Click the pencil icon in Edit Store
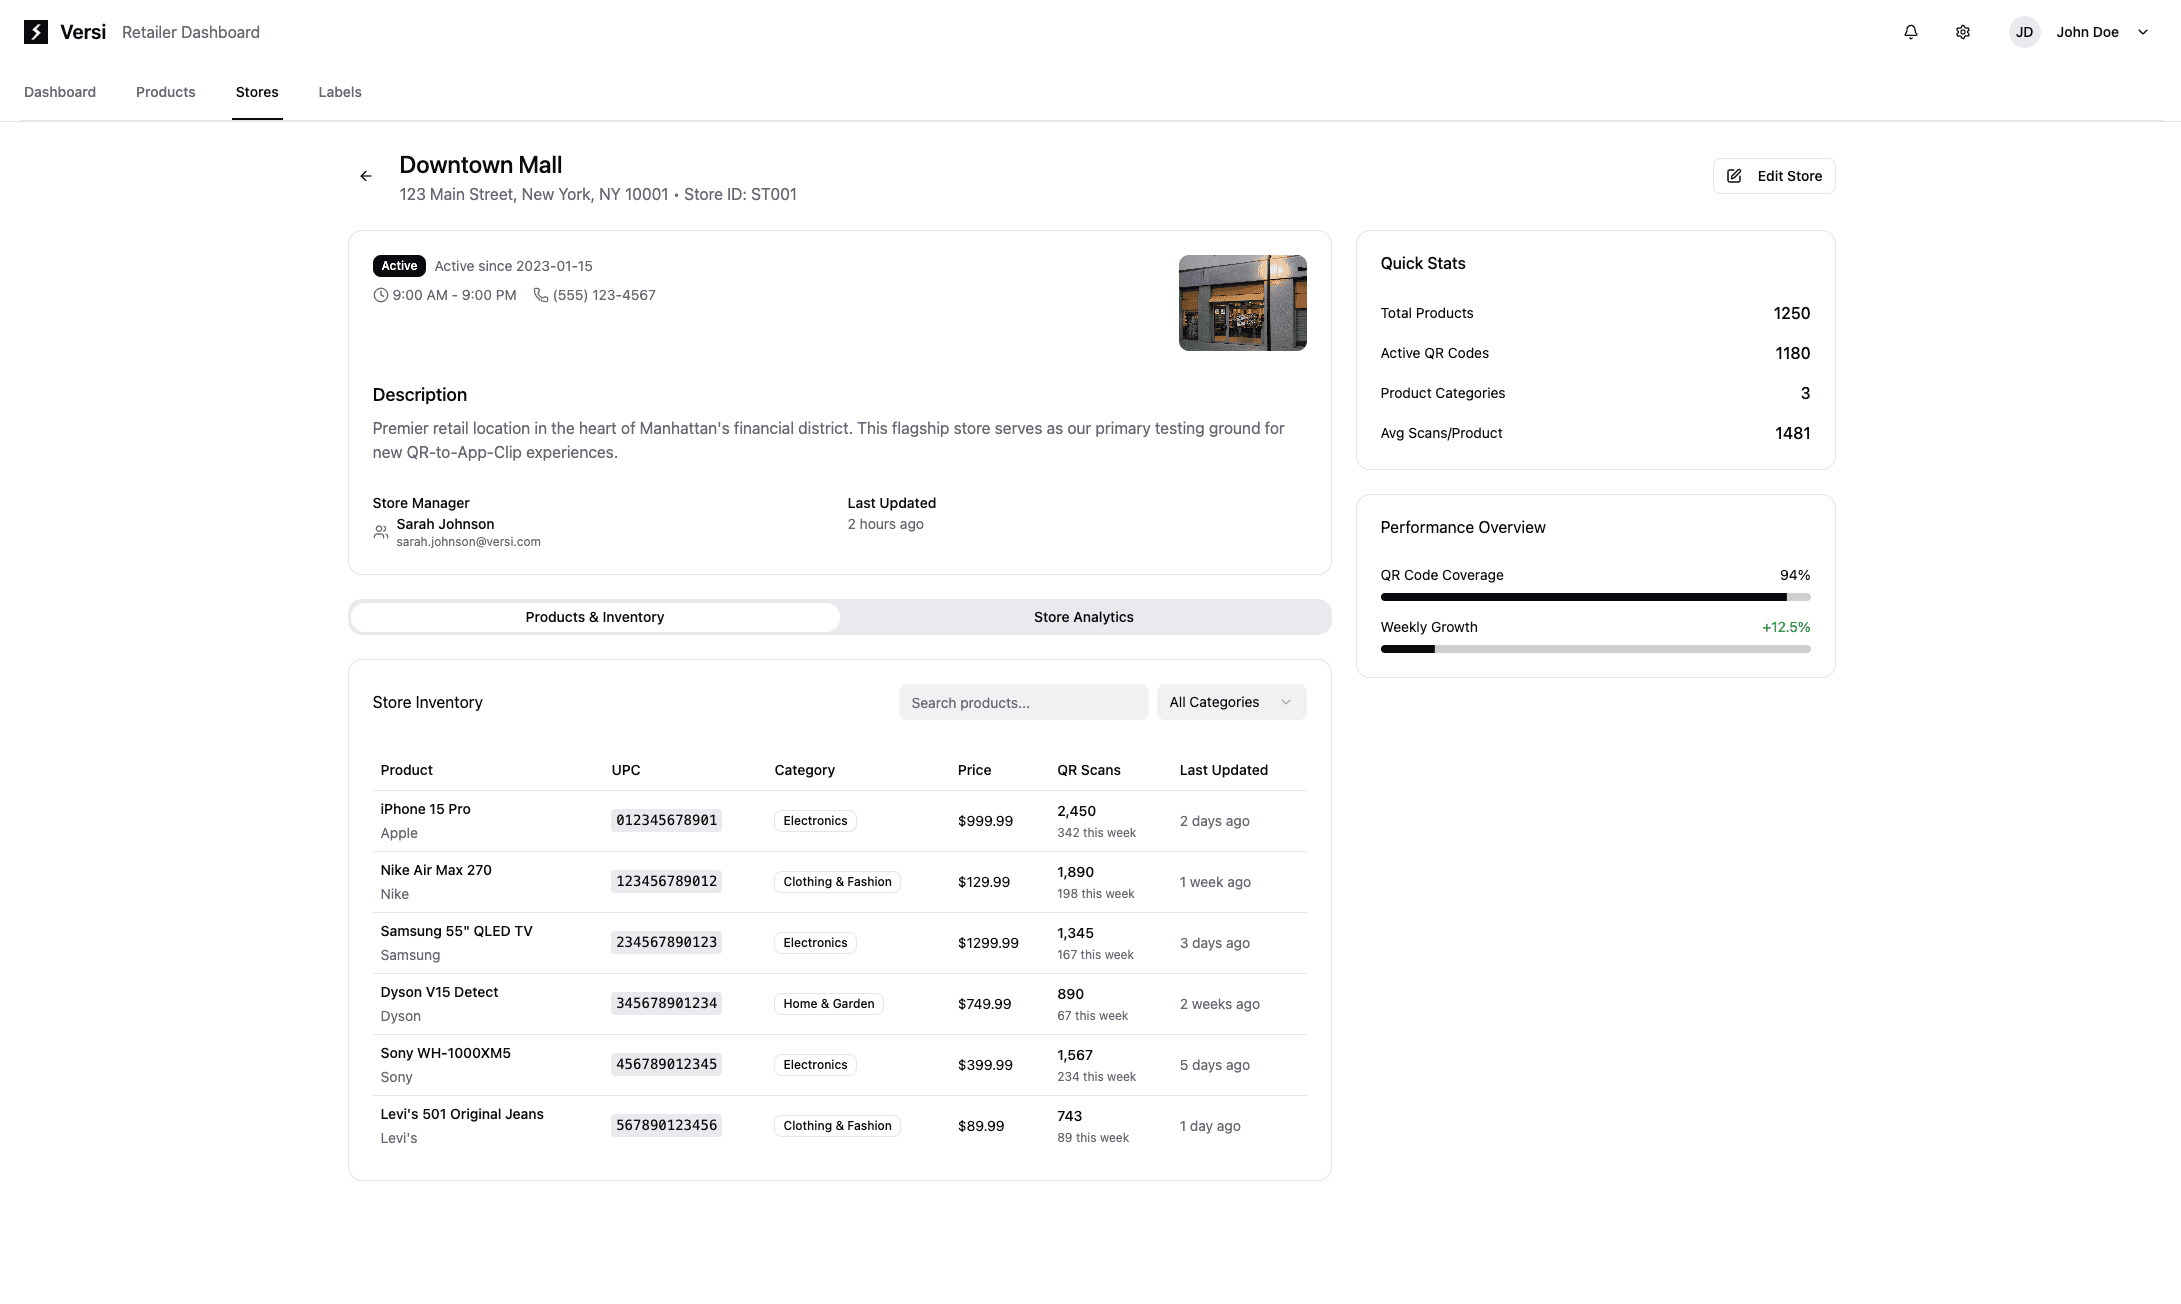 (1734, 176)
